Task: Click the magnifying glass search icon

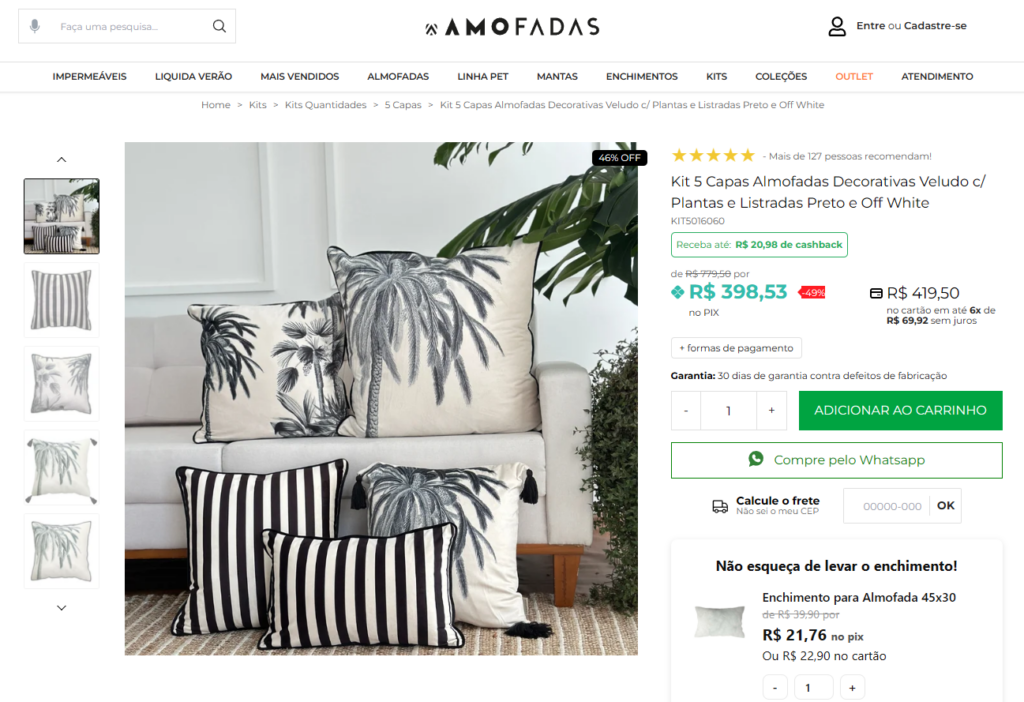Action: coord(219,26)
